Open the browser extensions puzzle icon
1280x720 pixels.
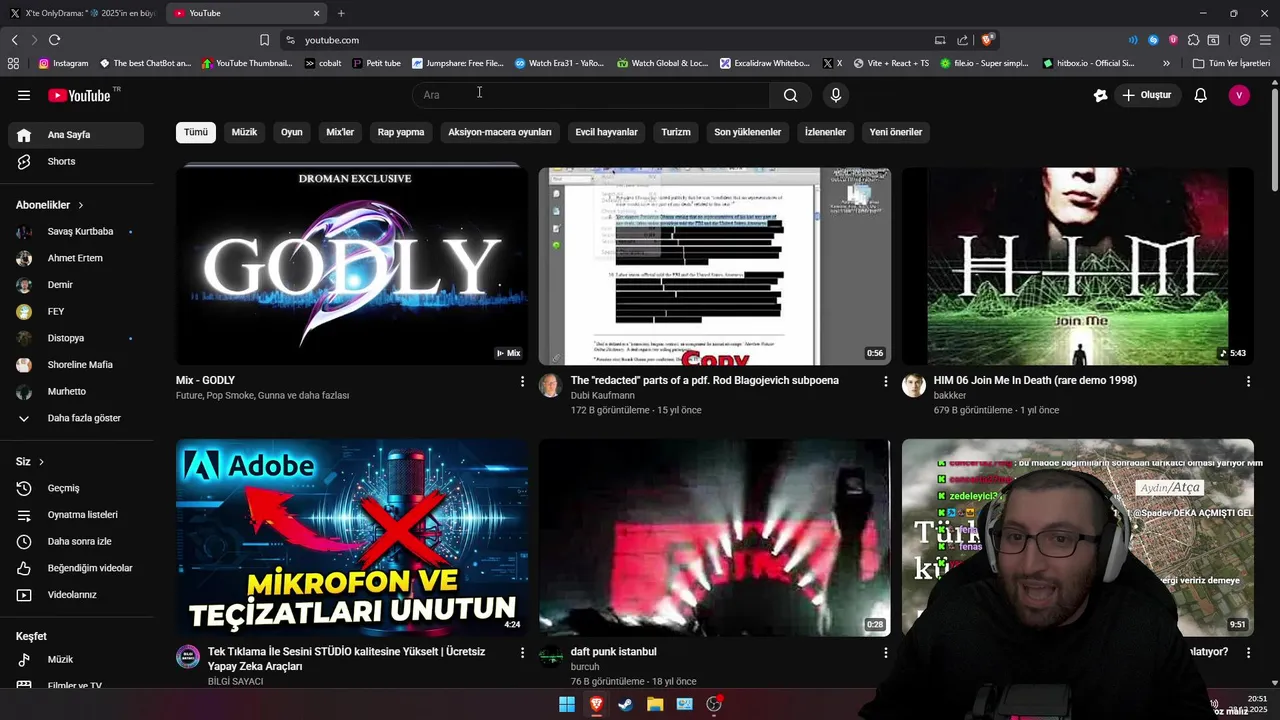click(x=1193, y=40)
